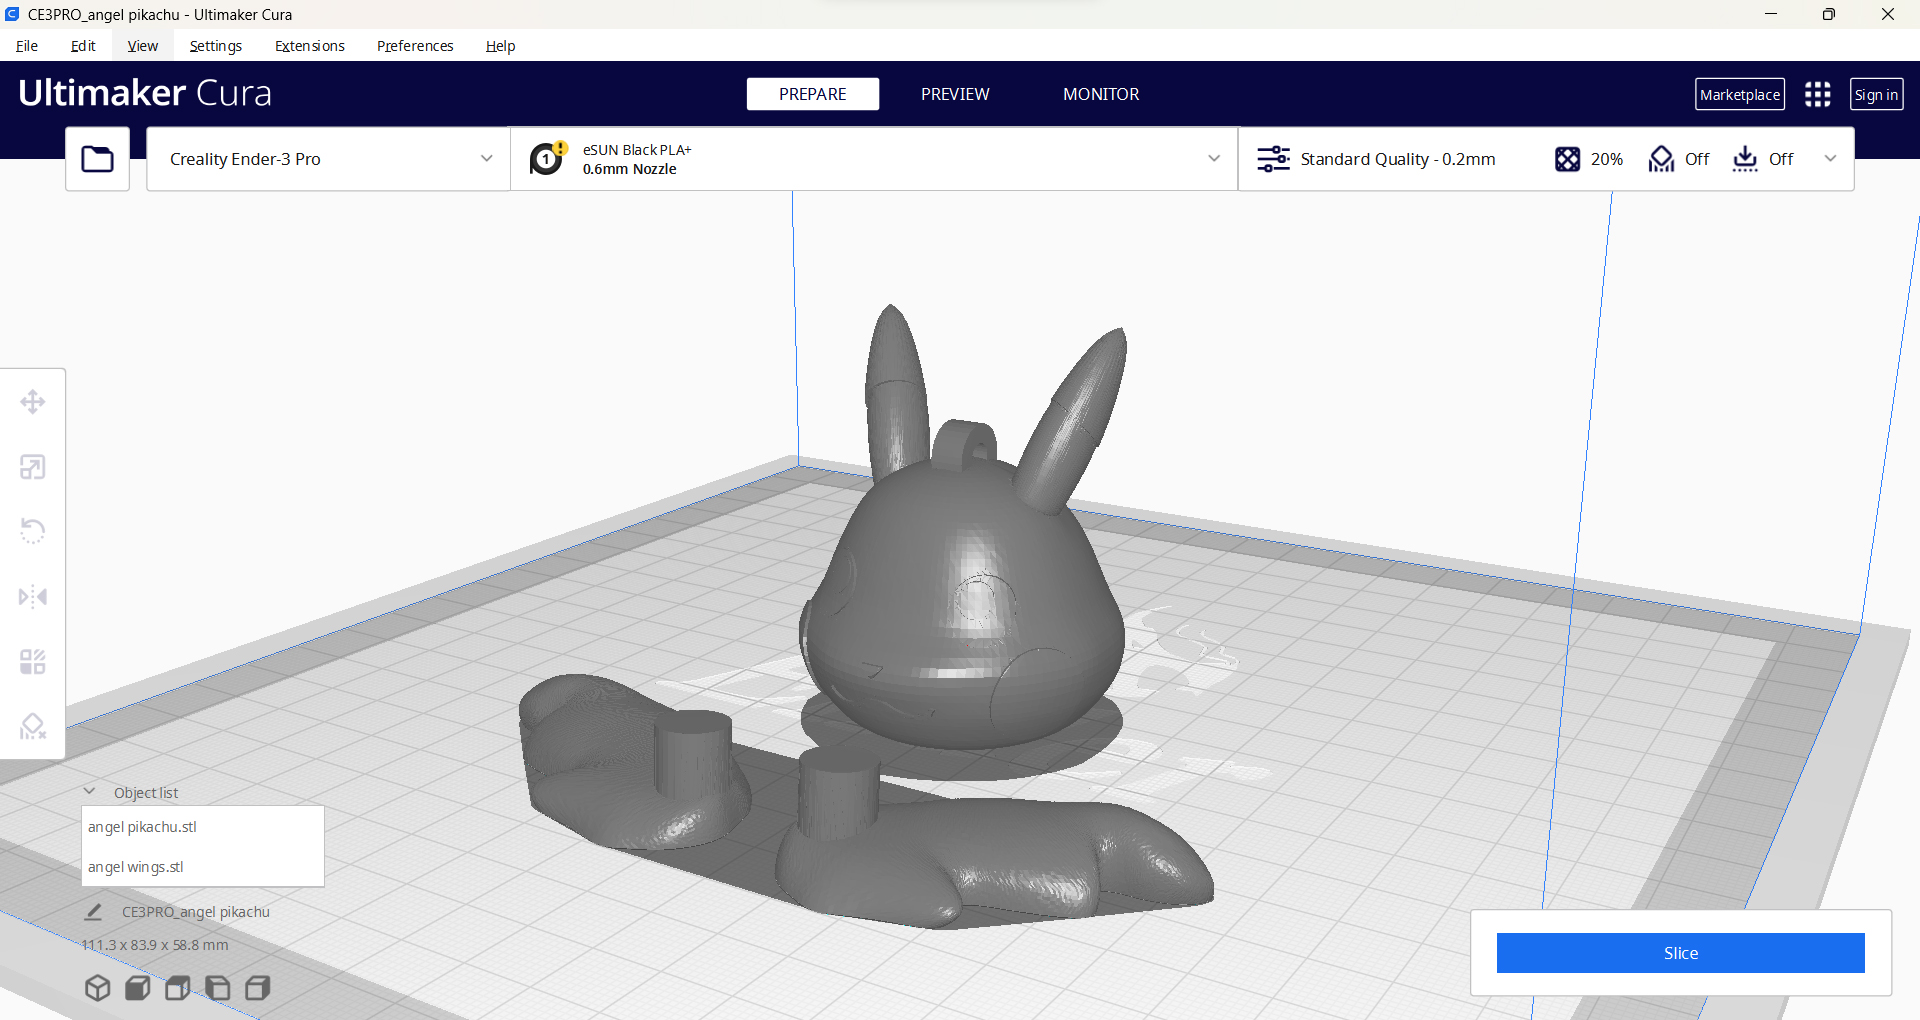The image size is (1920, 1020).
Task: Select the Support Blocker tool
Action: 33,726
